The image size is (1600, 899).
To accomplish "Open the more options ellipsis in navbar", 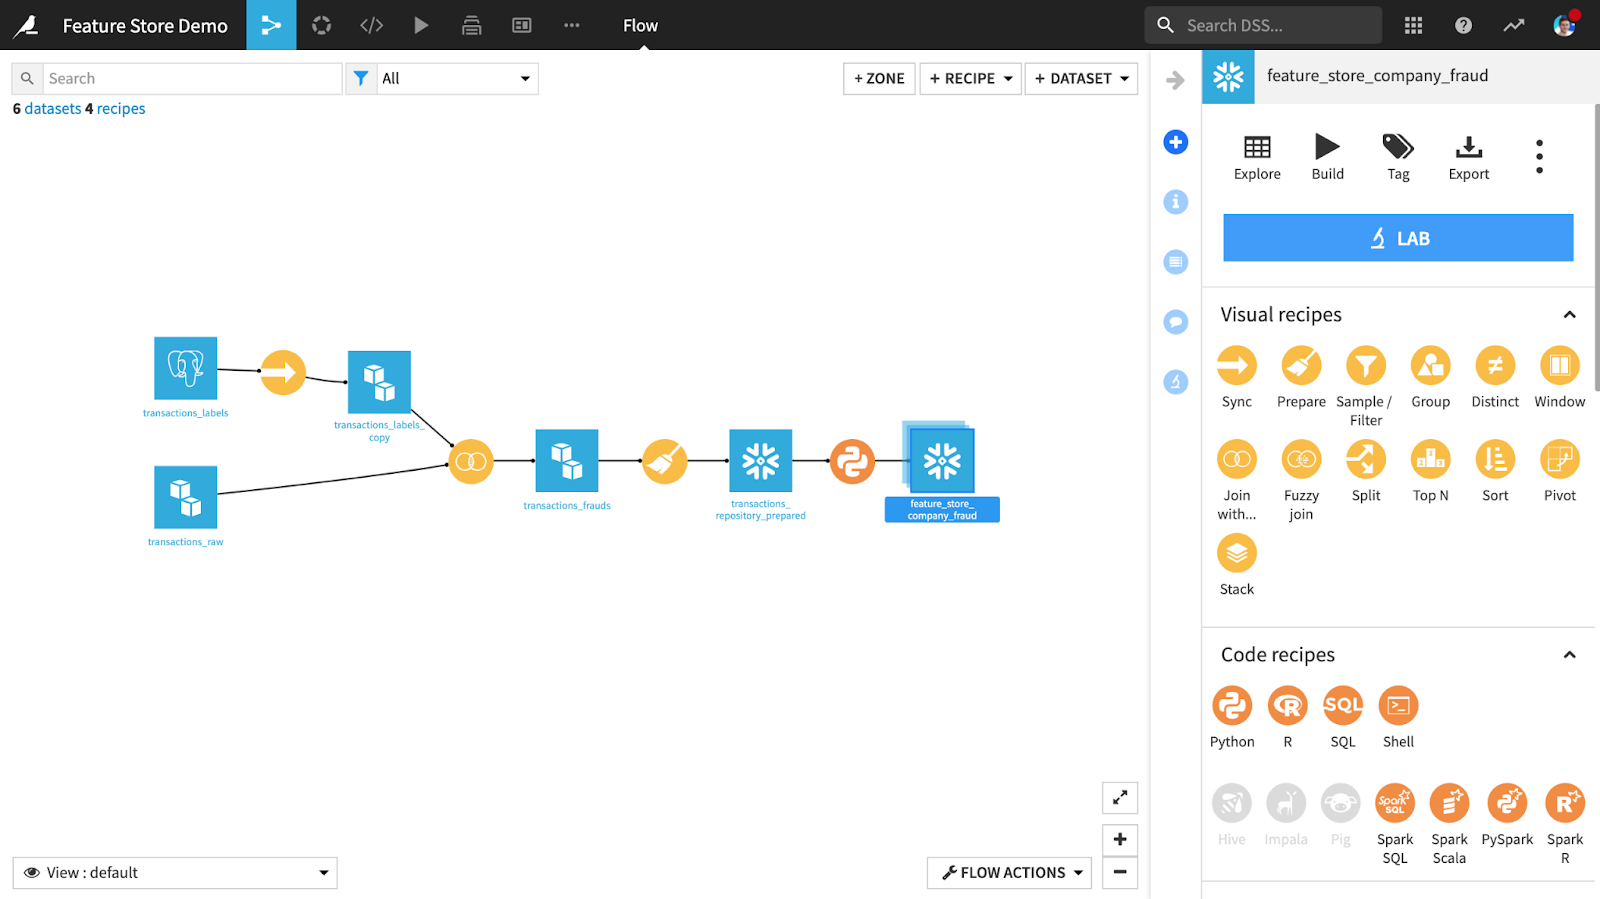I will click(x=571, y=25).
